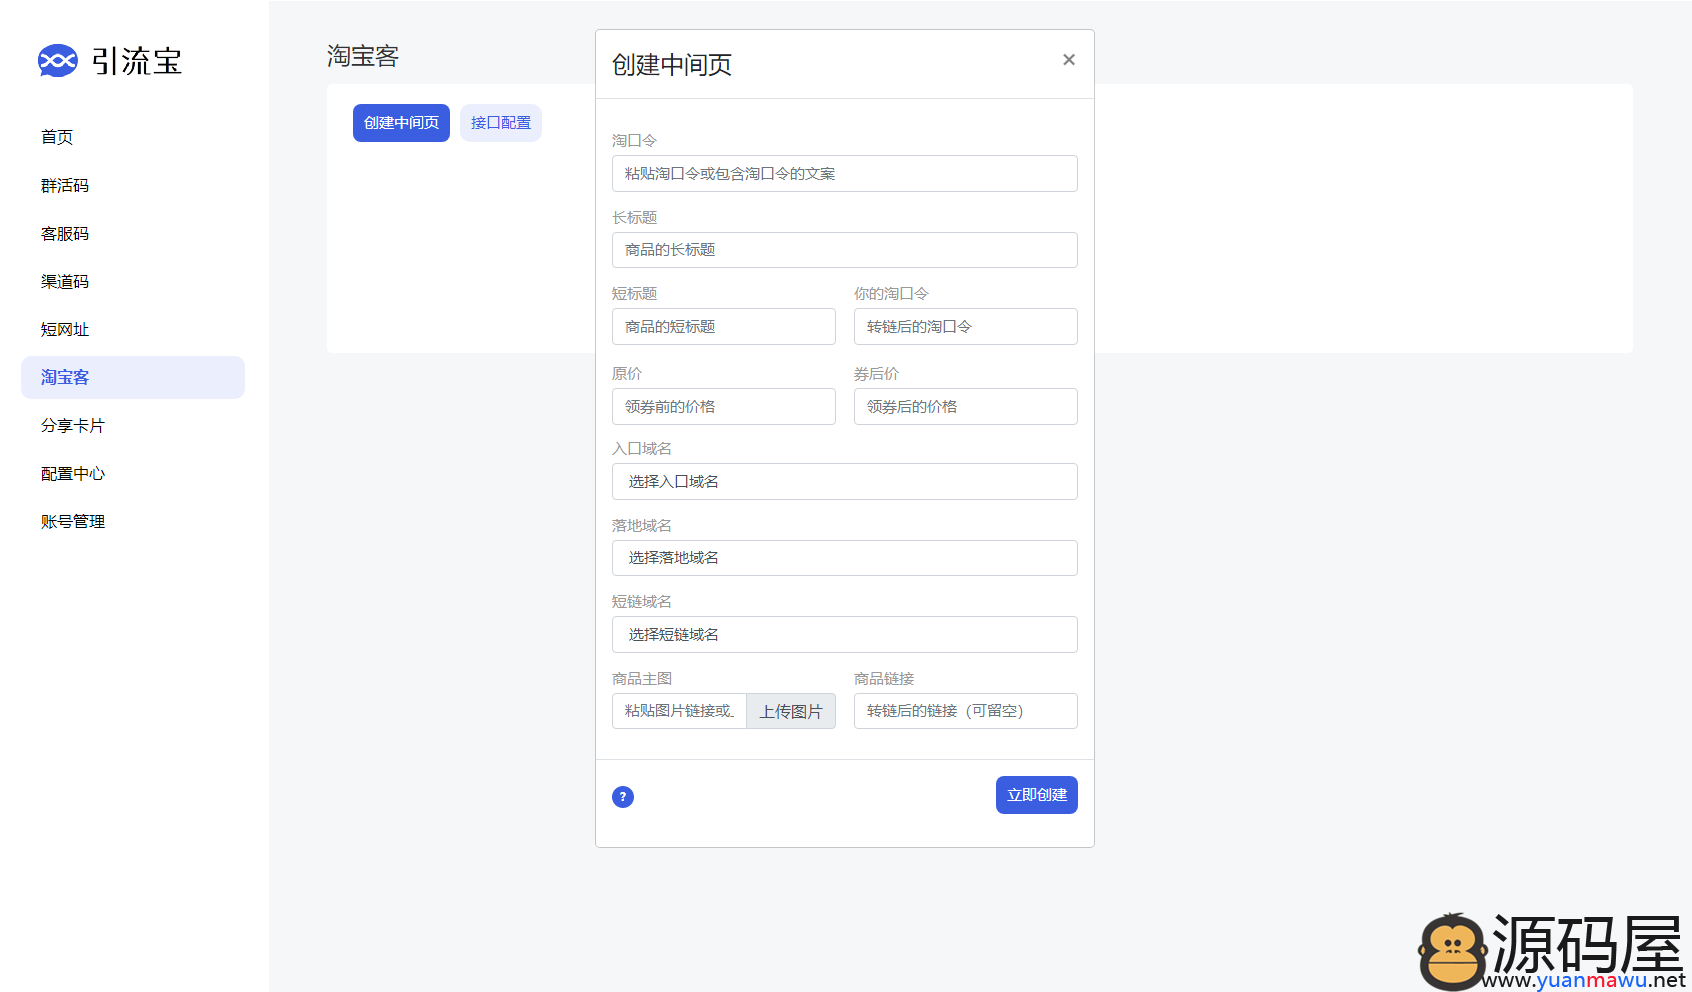Click the 创建中间页 dialog title
The image size is (1692, 992).
672,65
